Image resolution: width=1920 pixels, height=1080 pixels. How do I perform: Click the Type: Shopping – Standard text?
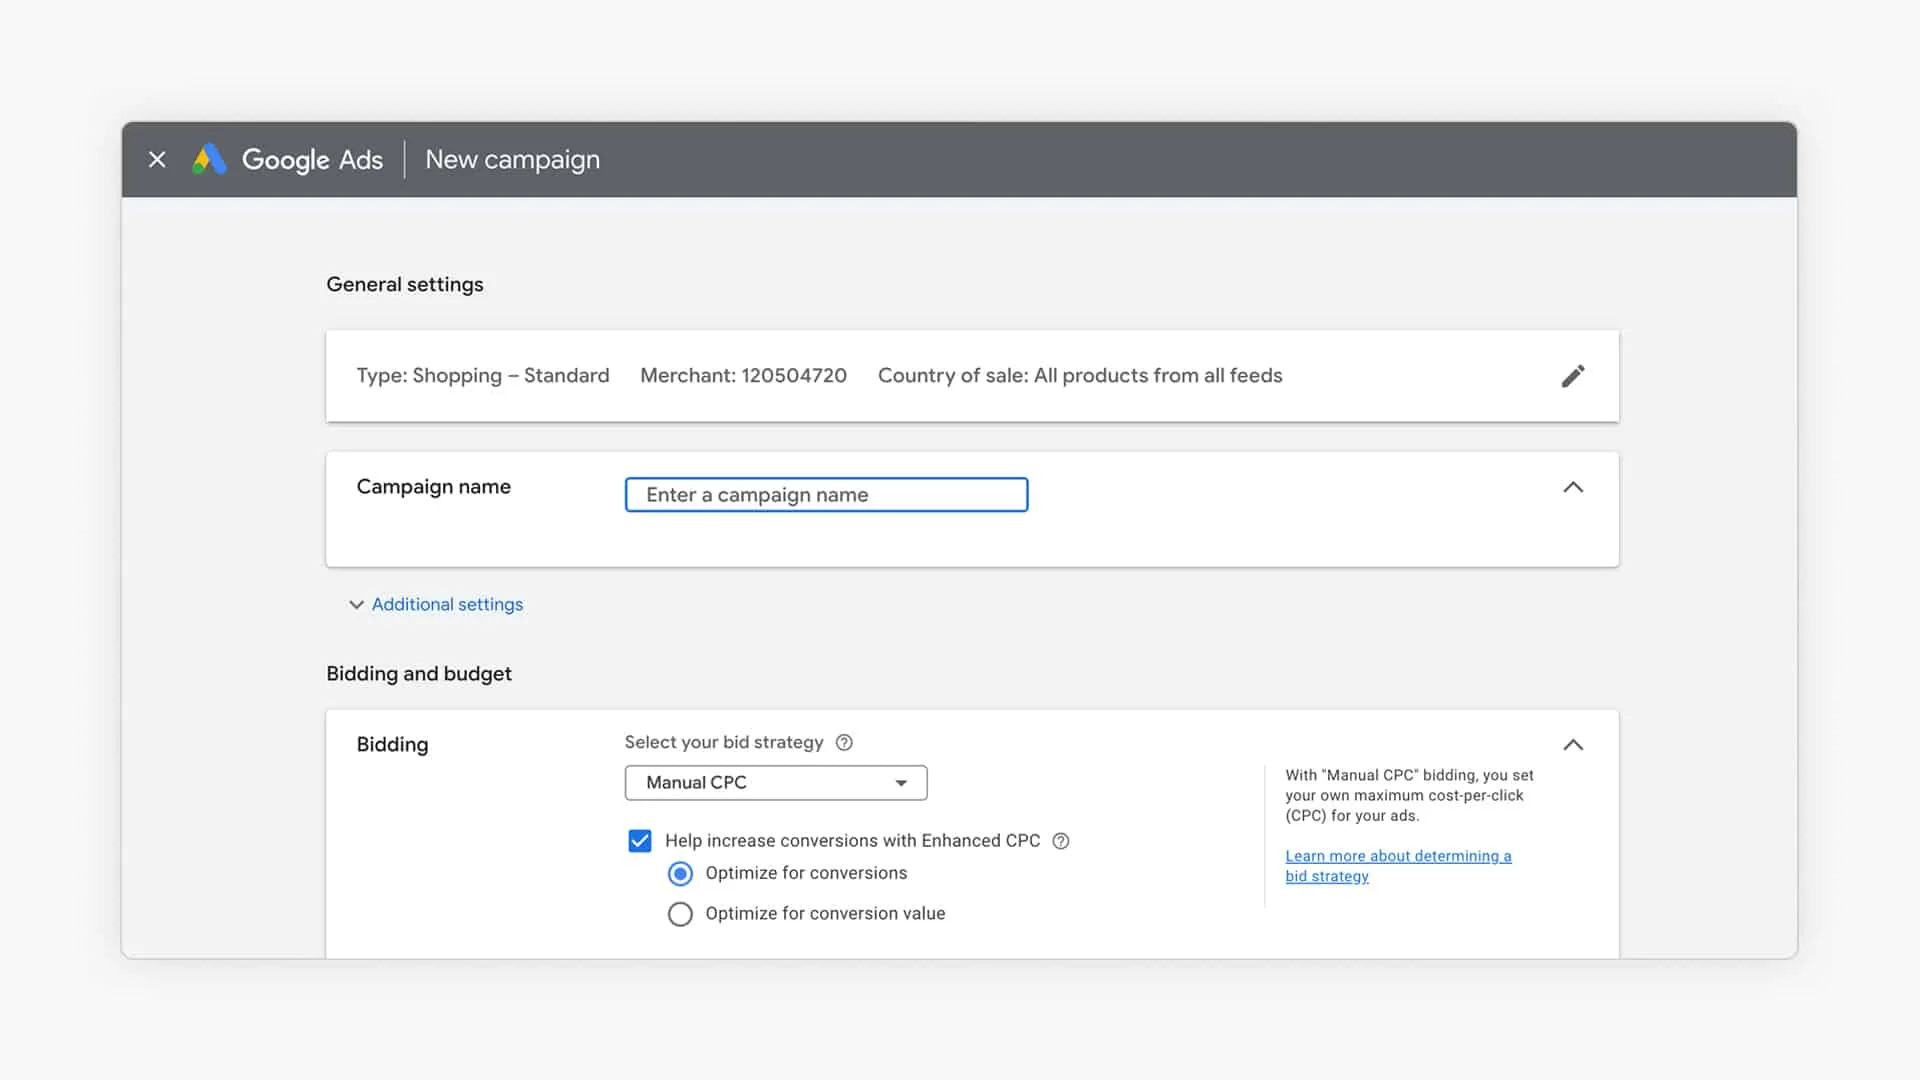482,376
